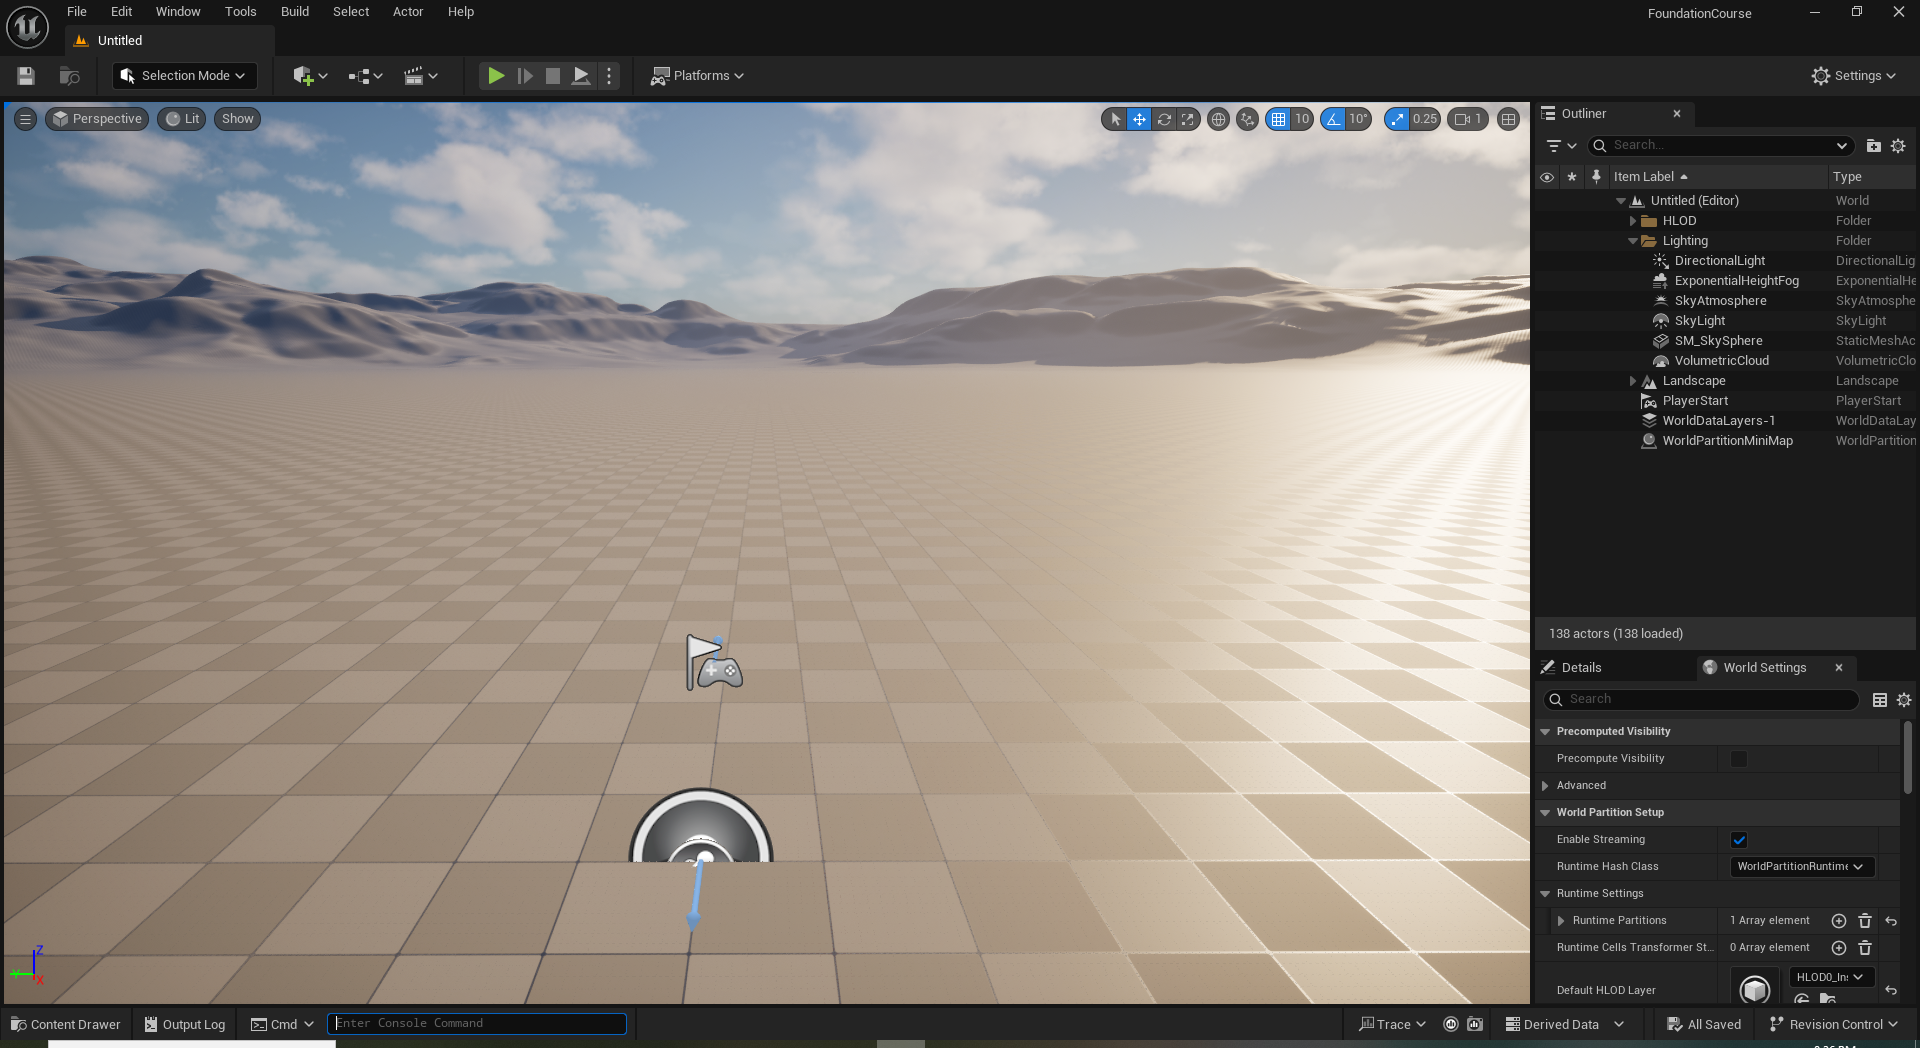Expand the HLOD folder in Outliner
Viewport: 1920px width, 1048px height.
[x=1633, y=221]
